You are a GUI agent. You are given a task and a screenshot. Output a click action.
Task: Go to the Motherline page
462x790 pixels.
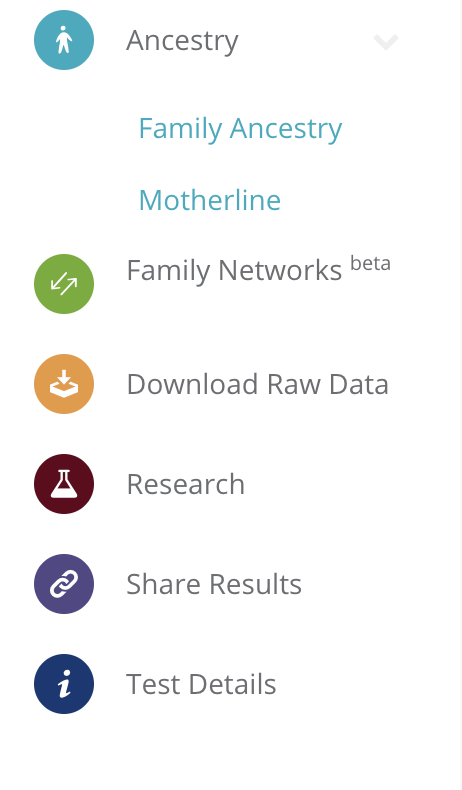pyautogui.click(x=210, y=200)
